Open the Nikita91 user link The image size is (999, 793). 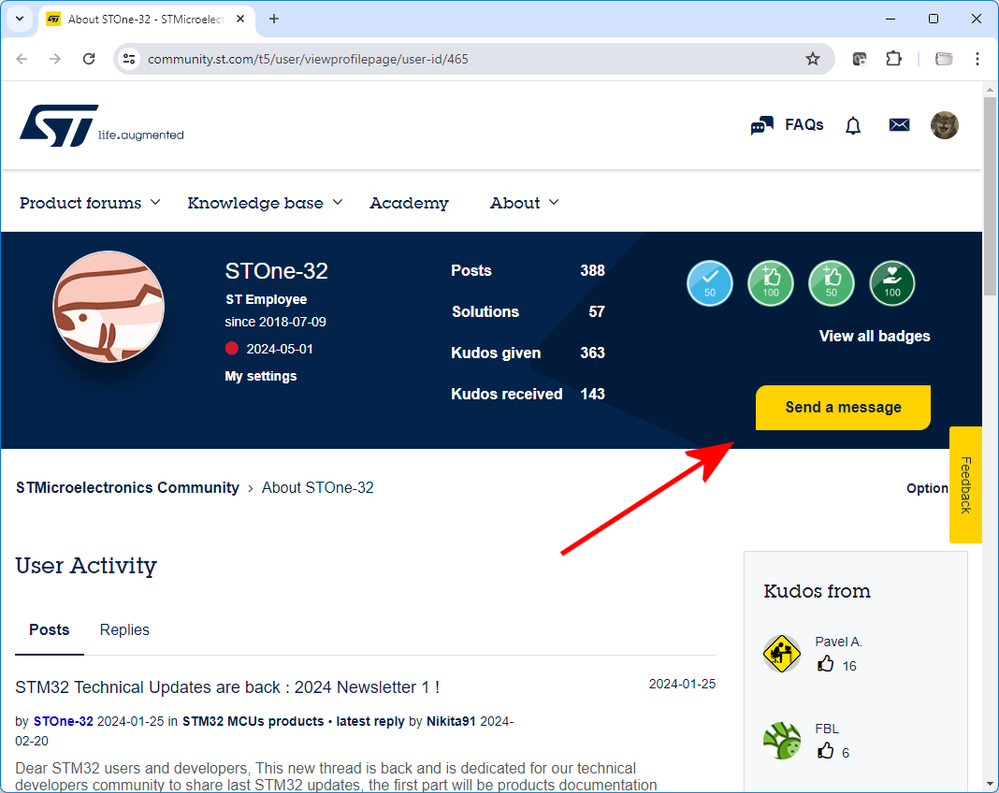click(451, 721)
